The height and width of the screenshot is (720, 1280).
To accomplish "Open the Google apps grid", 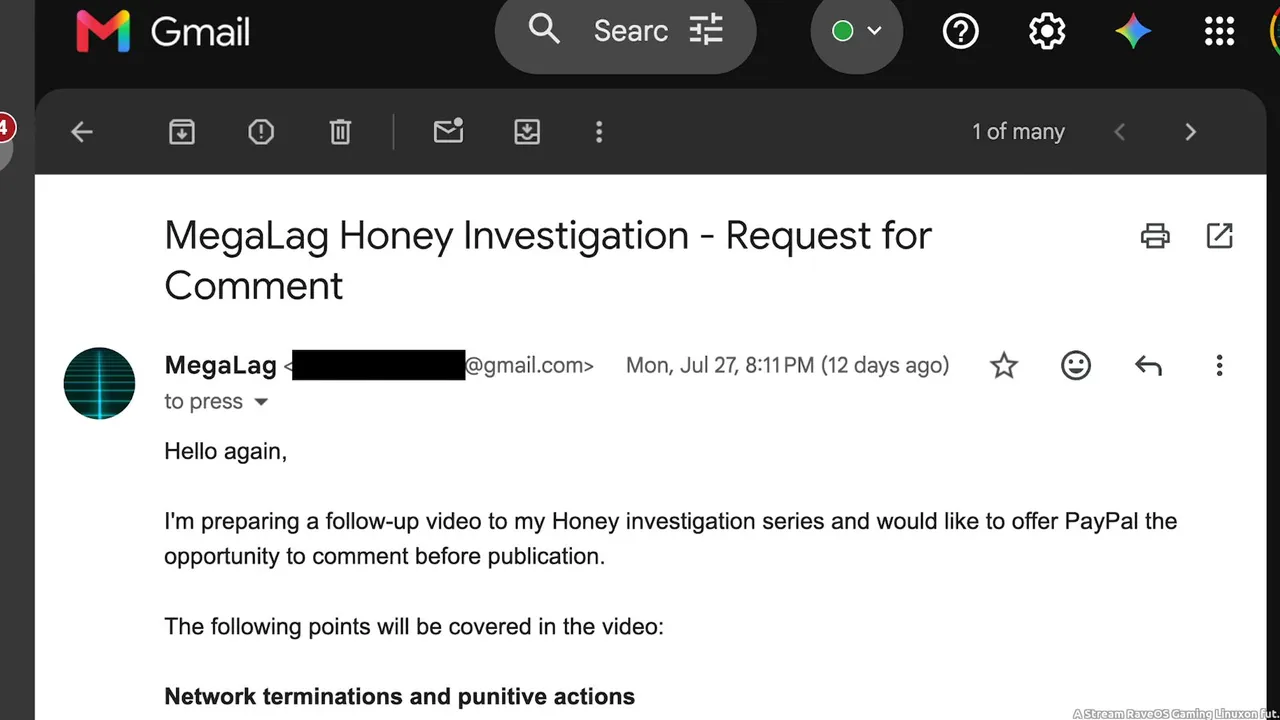I will 1219,32.
